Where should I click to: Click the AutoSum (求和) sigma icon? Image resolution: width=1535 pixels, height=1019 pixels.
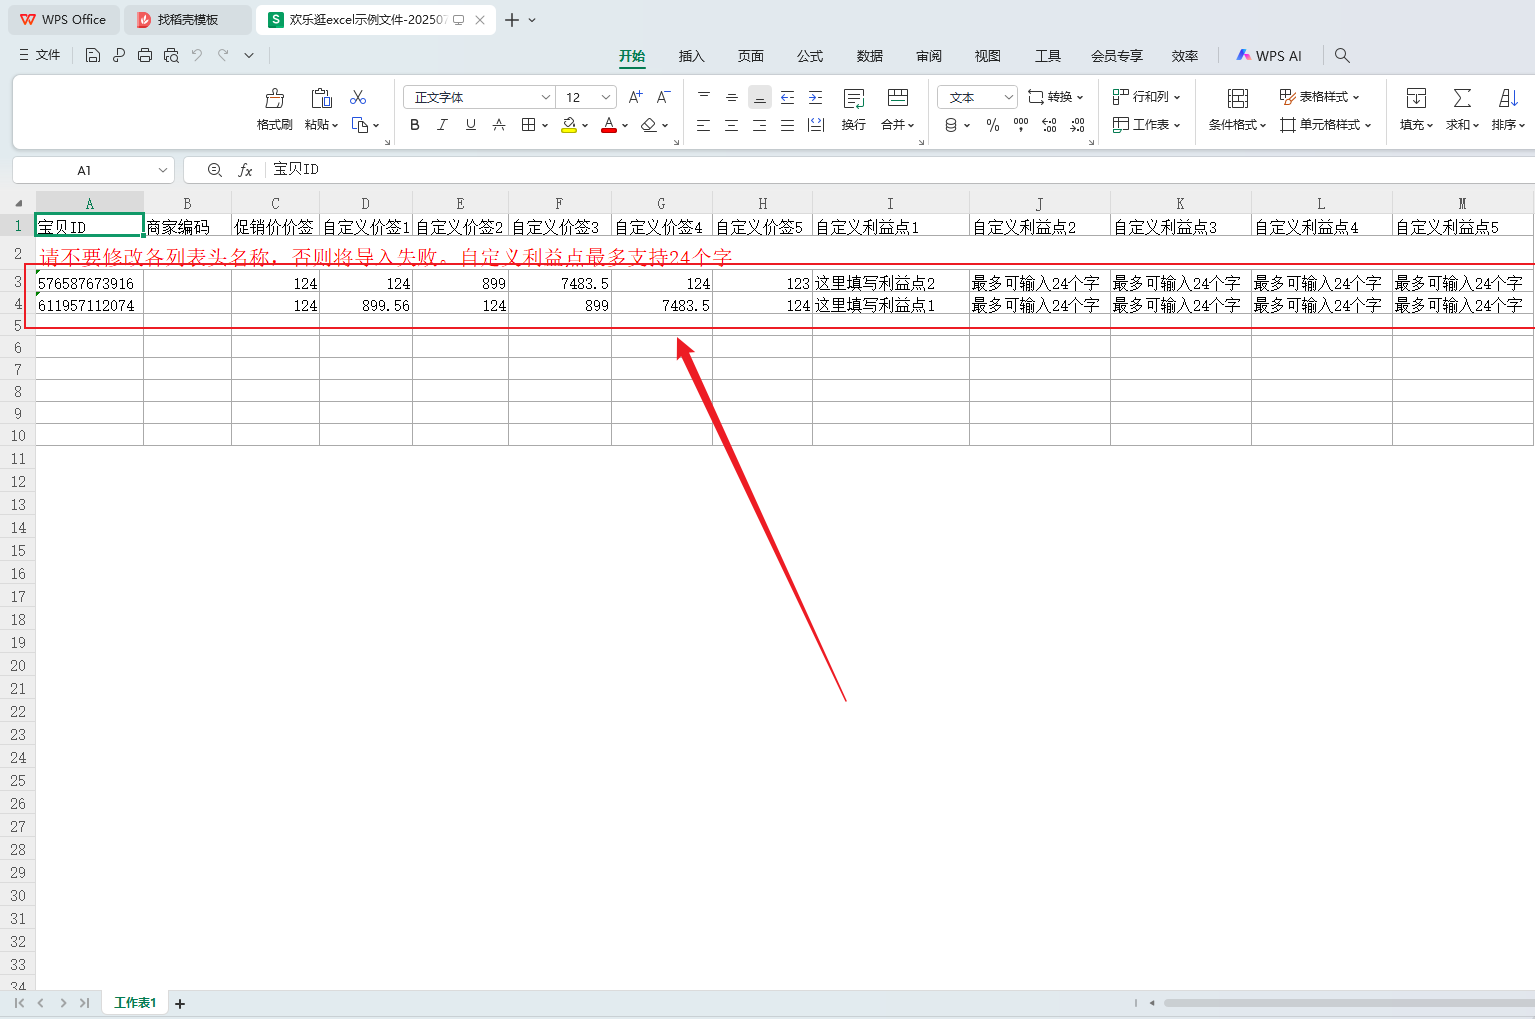tap(1461, 99)
